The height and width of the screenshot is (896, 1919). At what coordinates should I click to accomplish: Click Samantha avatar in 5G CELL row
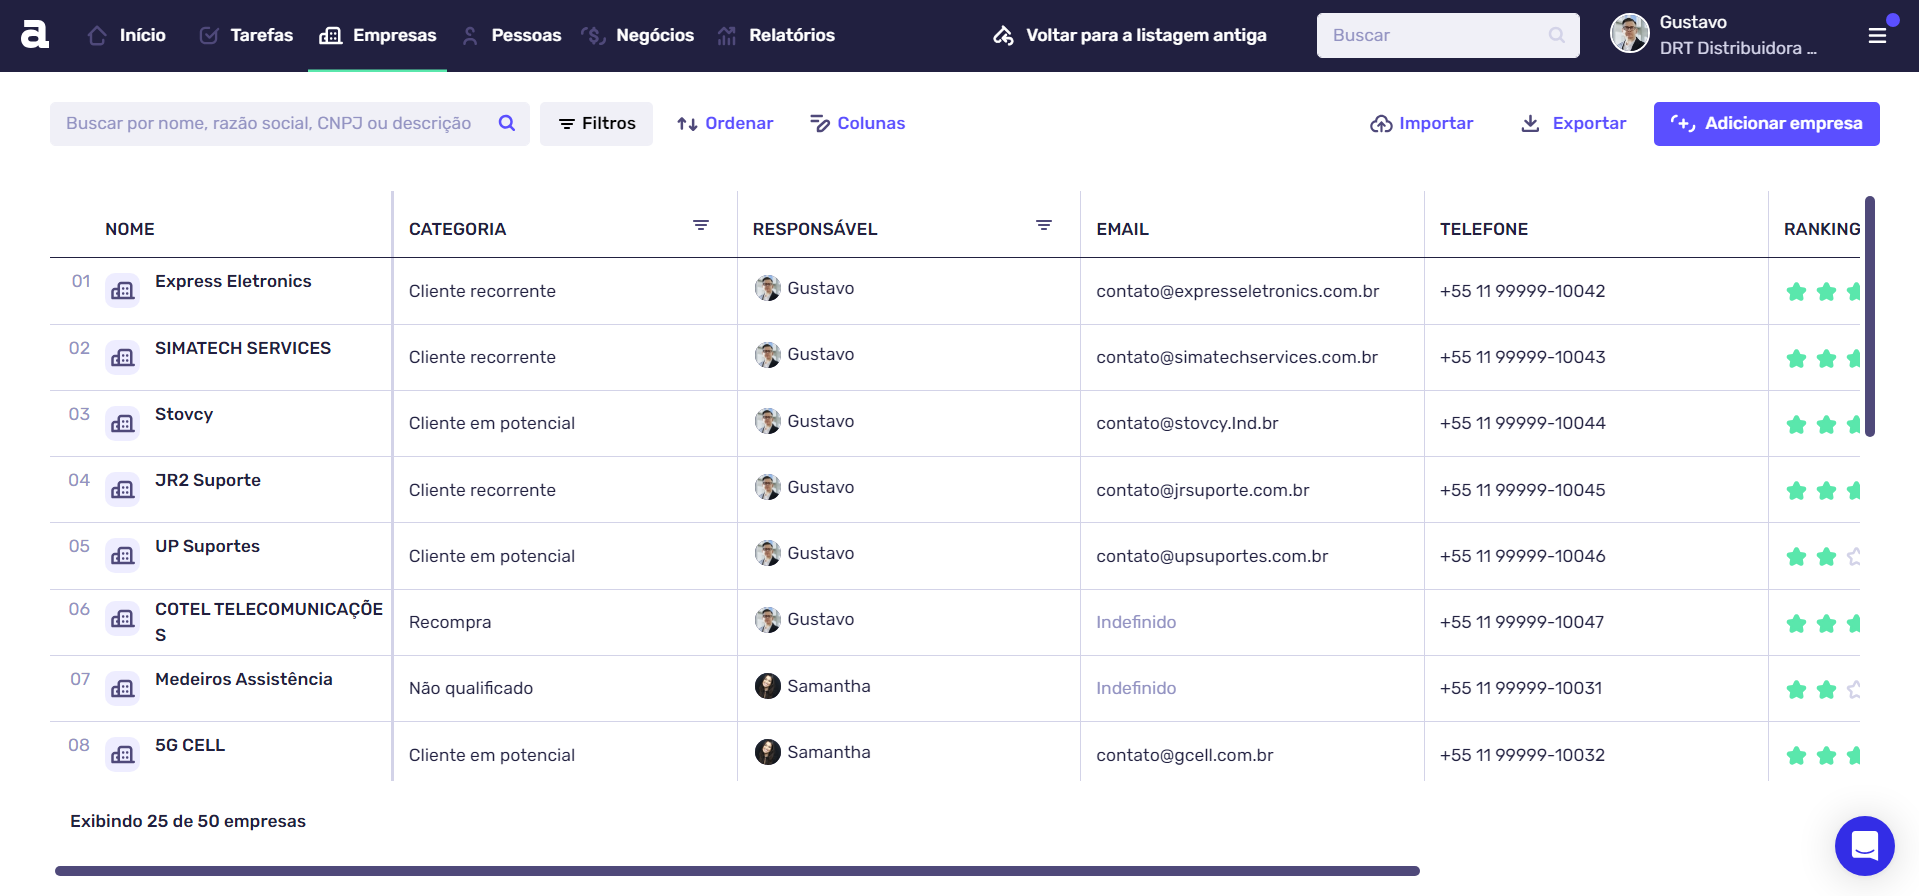[767, 752]
